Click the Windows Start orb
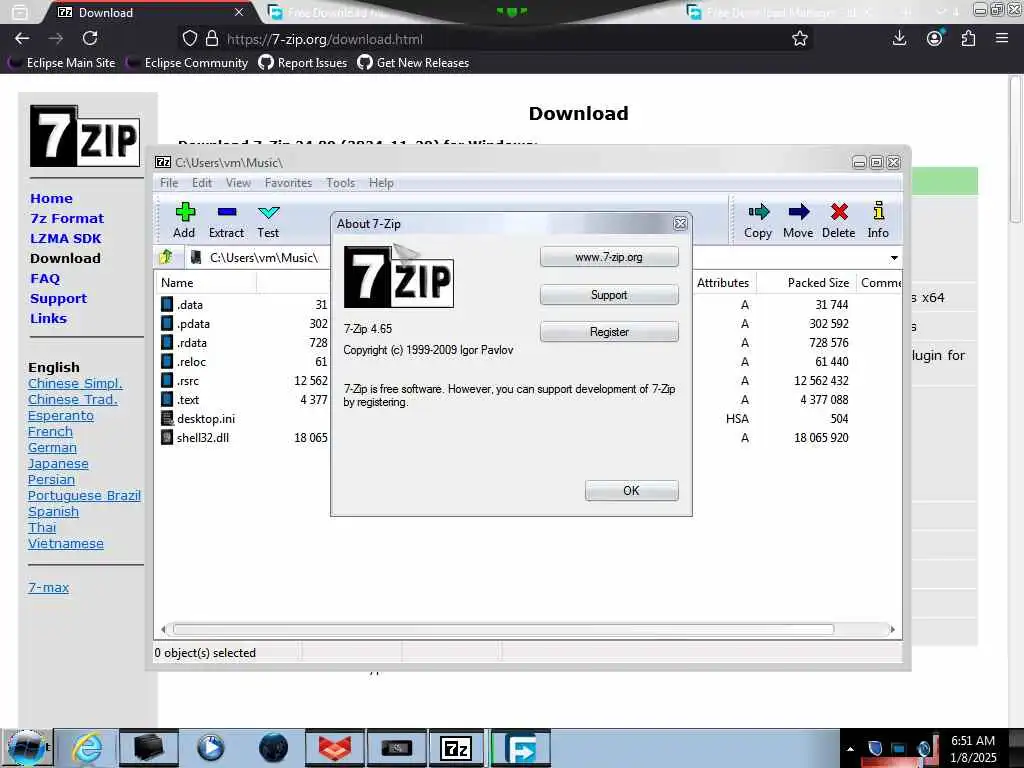The width and height of the screenshot is (1024, 768). [27, 748]
